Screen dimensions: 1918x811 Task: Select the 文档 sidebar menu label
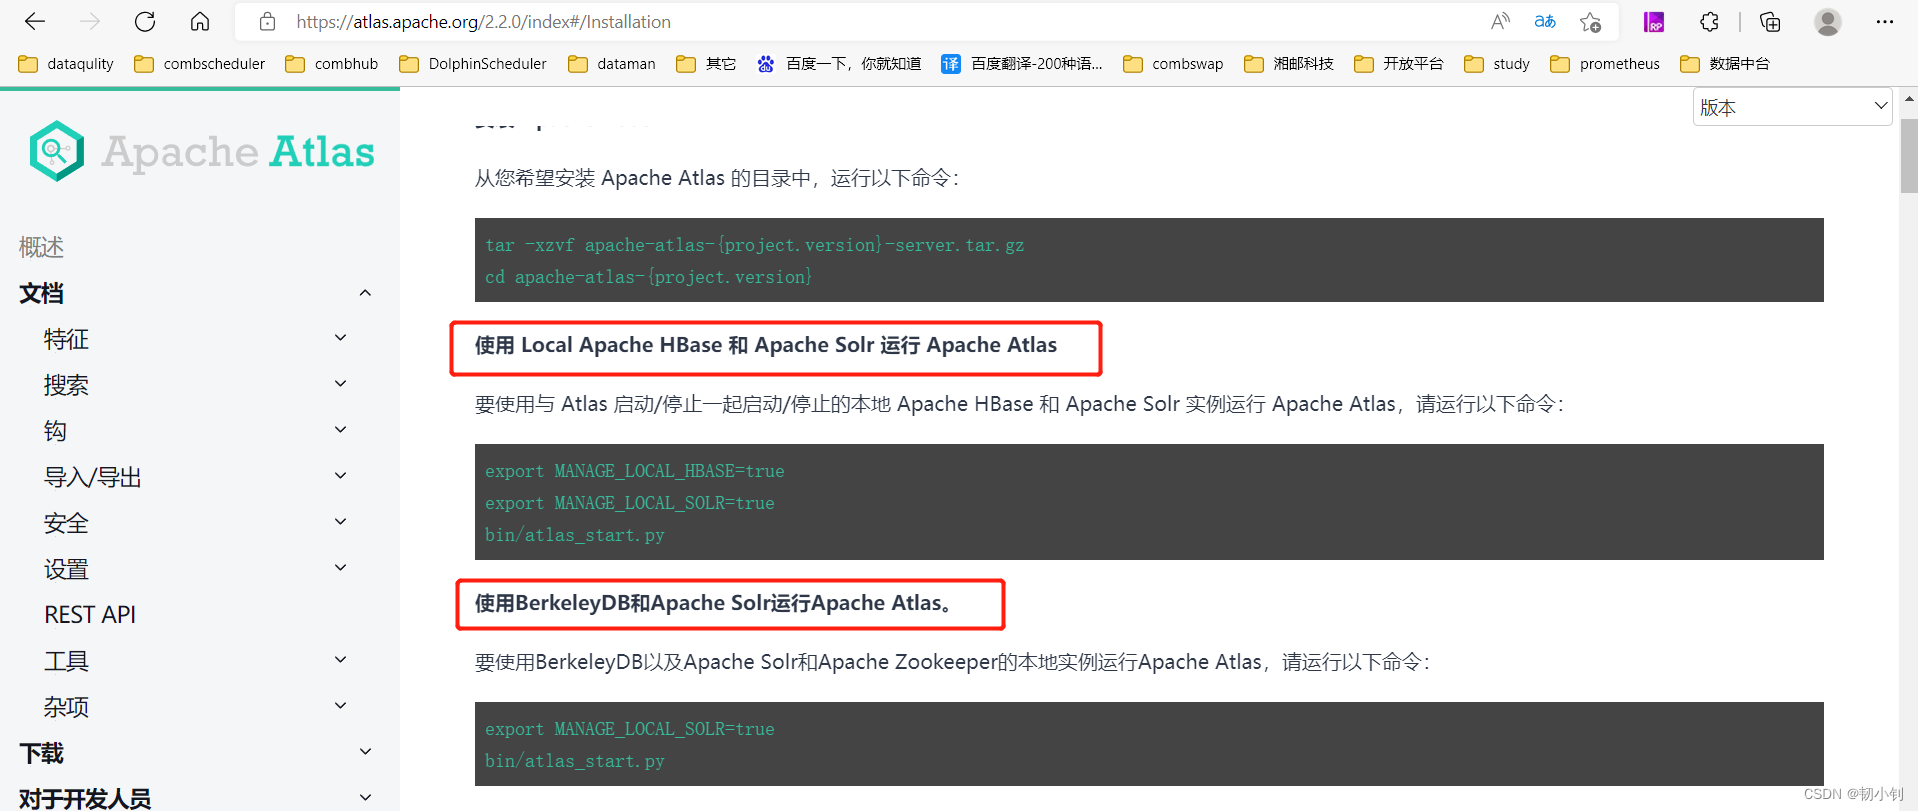pyautogui.click(x=41, y=293)
